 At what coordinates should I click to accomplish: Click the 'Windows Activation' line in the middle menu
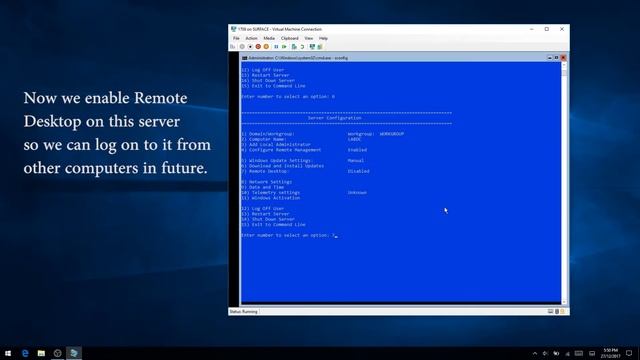pos(271,198)
